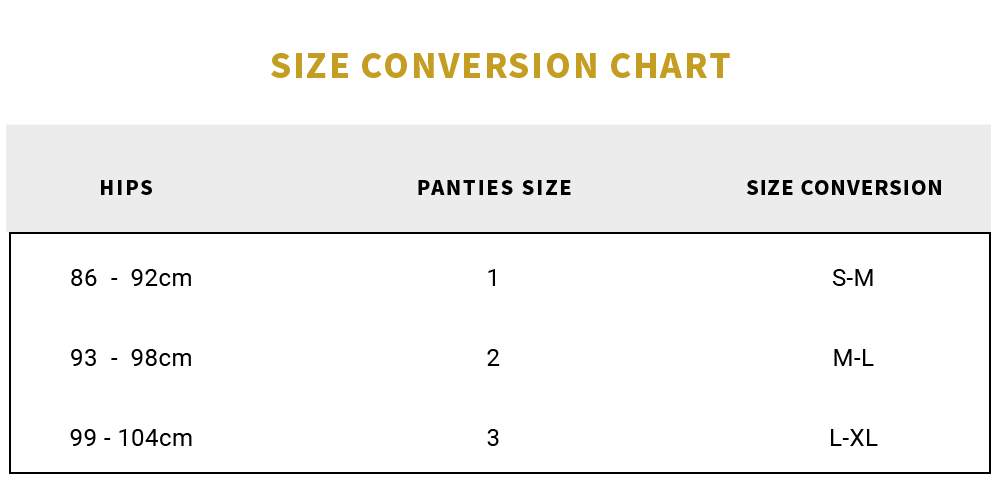Click panties size 2 cell

point(493,358)
